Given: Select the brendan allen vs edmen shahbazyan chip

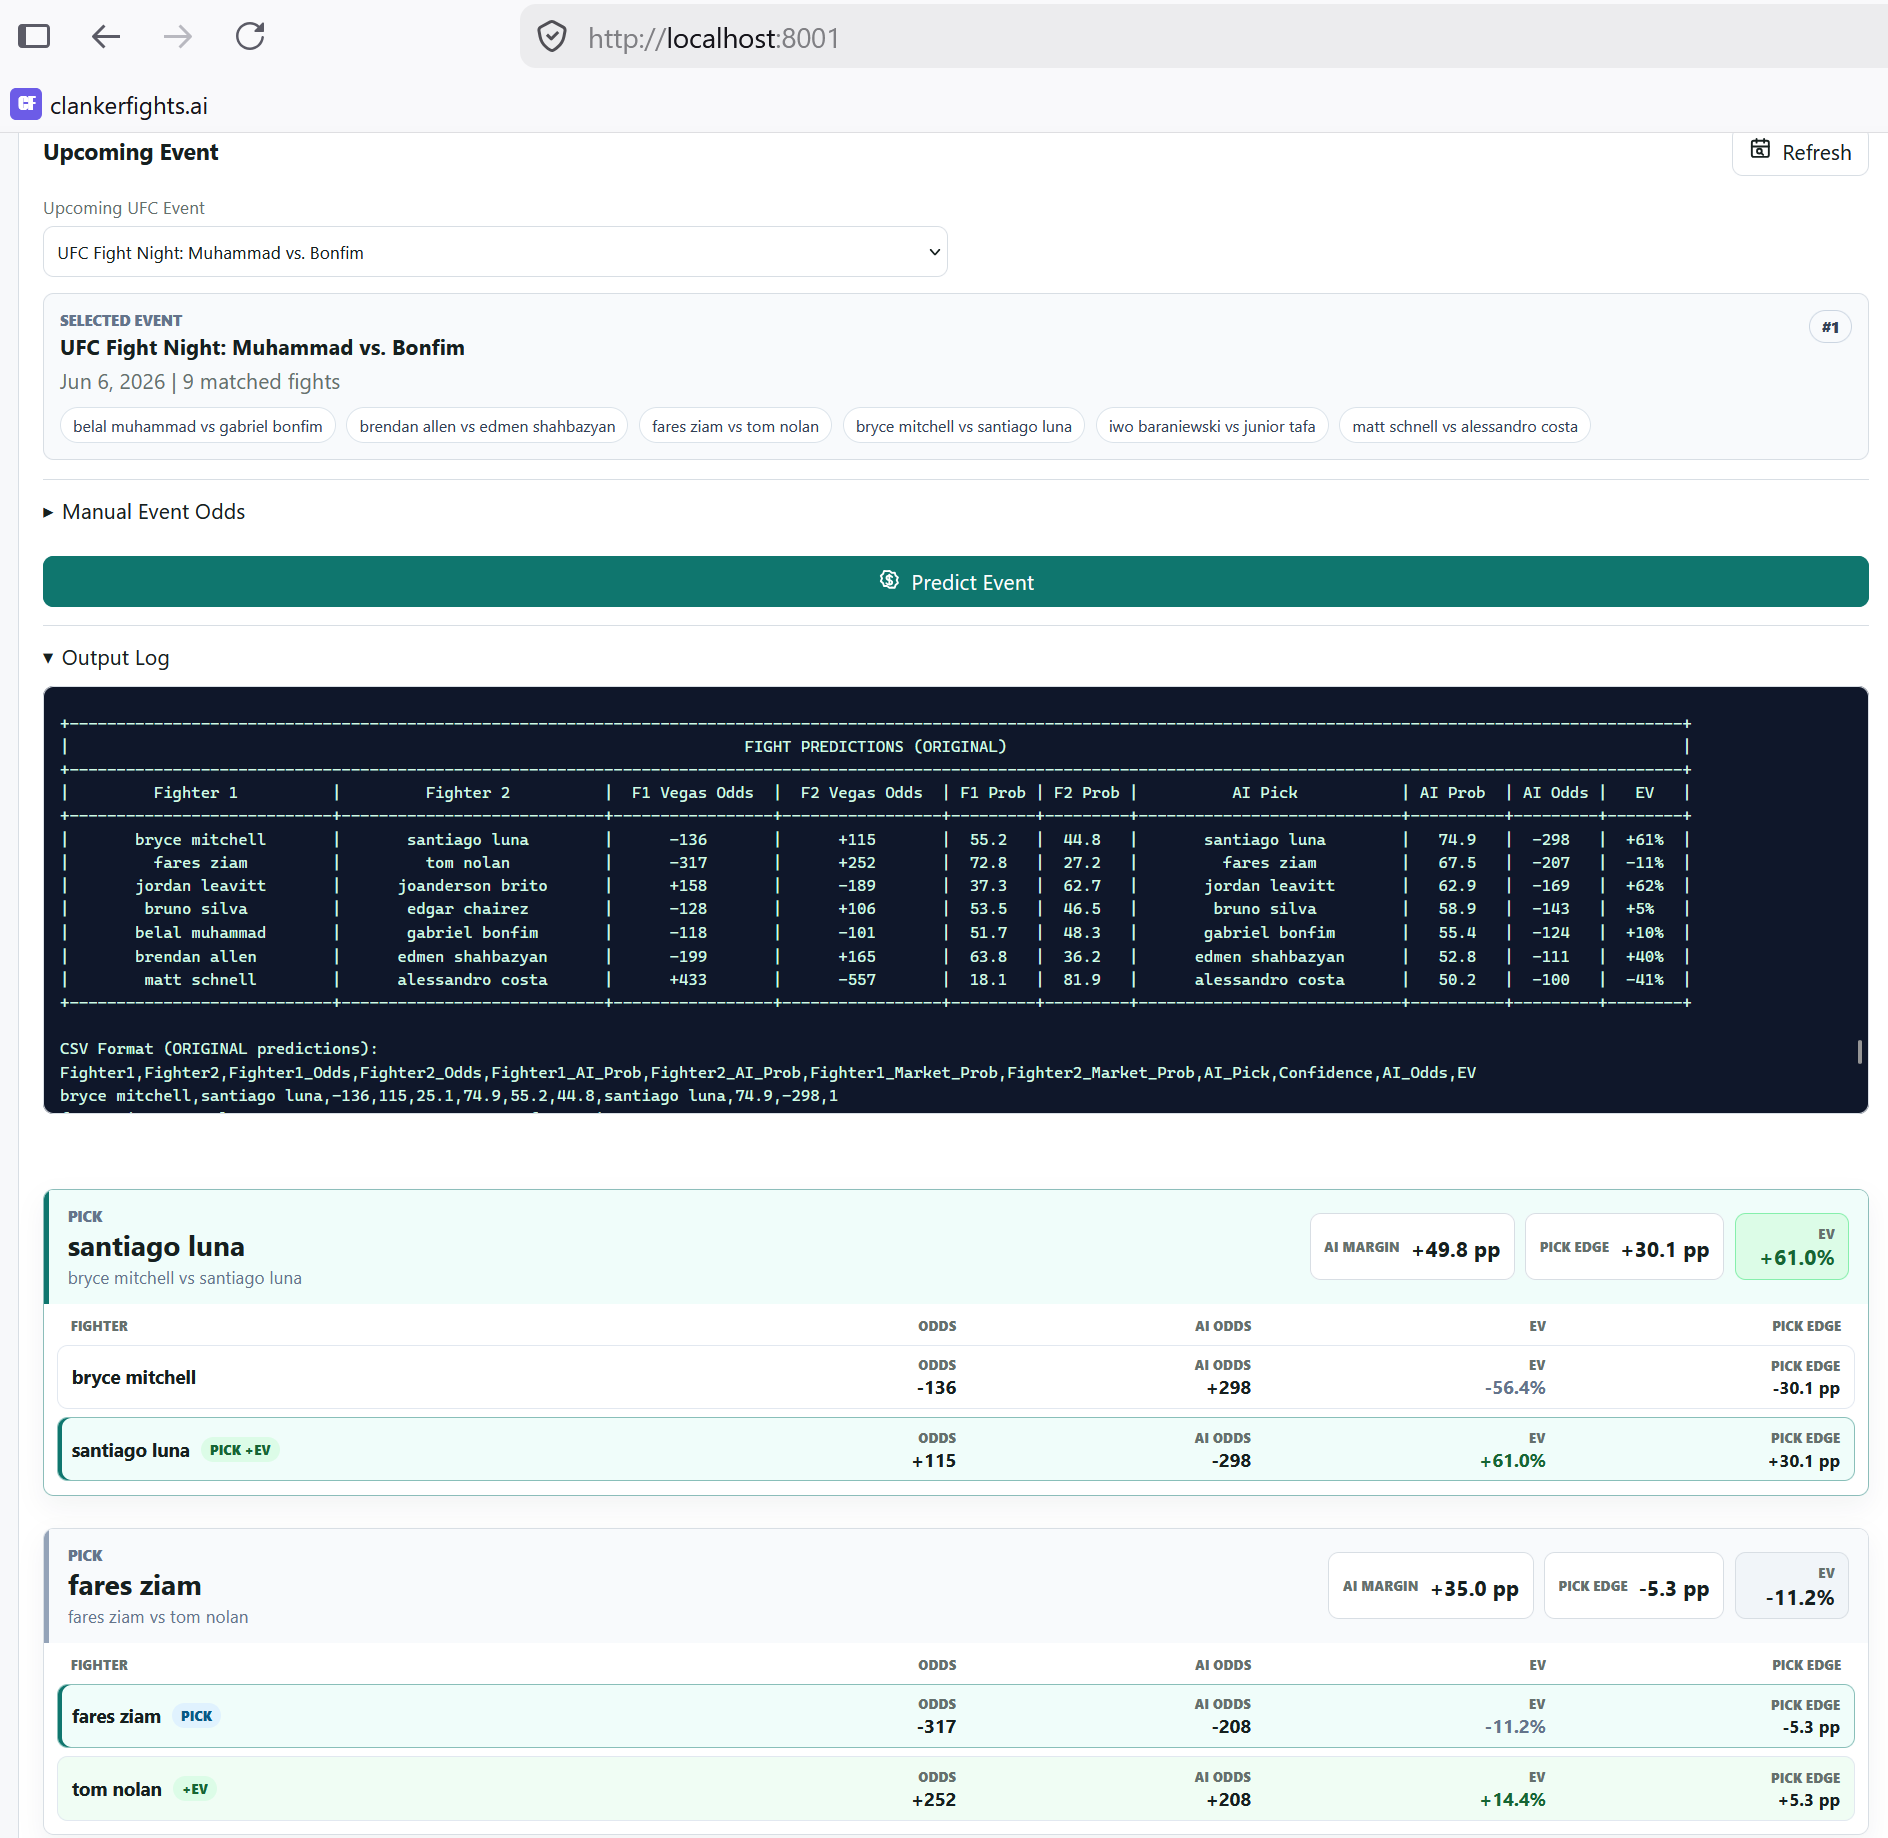Looking at the screenshot, I should tap(487, 426).
